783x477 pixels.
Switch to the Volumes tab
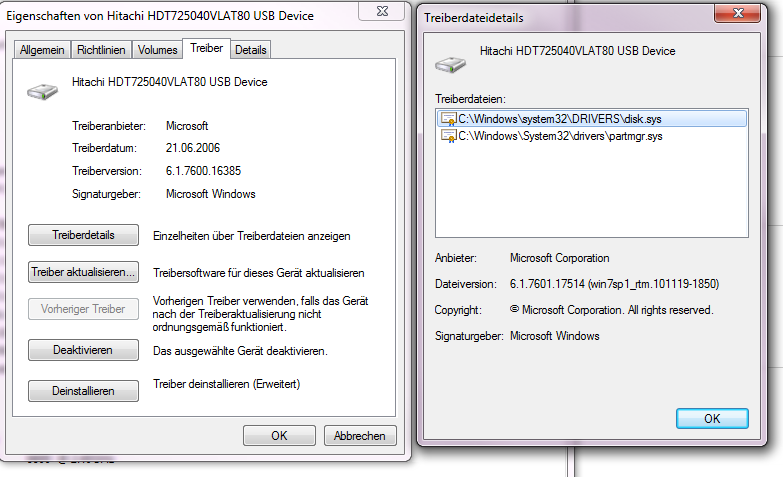point(157,50)
